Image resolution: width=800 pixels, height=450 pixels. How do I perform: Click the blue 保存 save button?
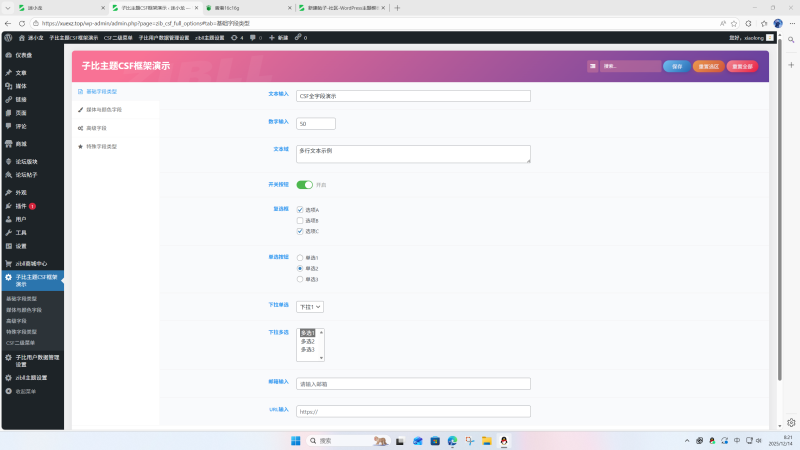tap(676, 66)
